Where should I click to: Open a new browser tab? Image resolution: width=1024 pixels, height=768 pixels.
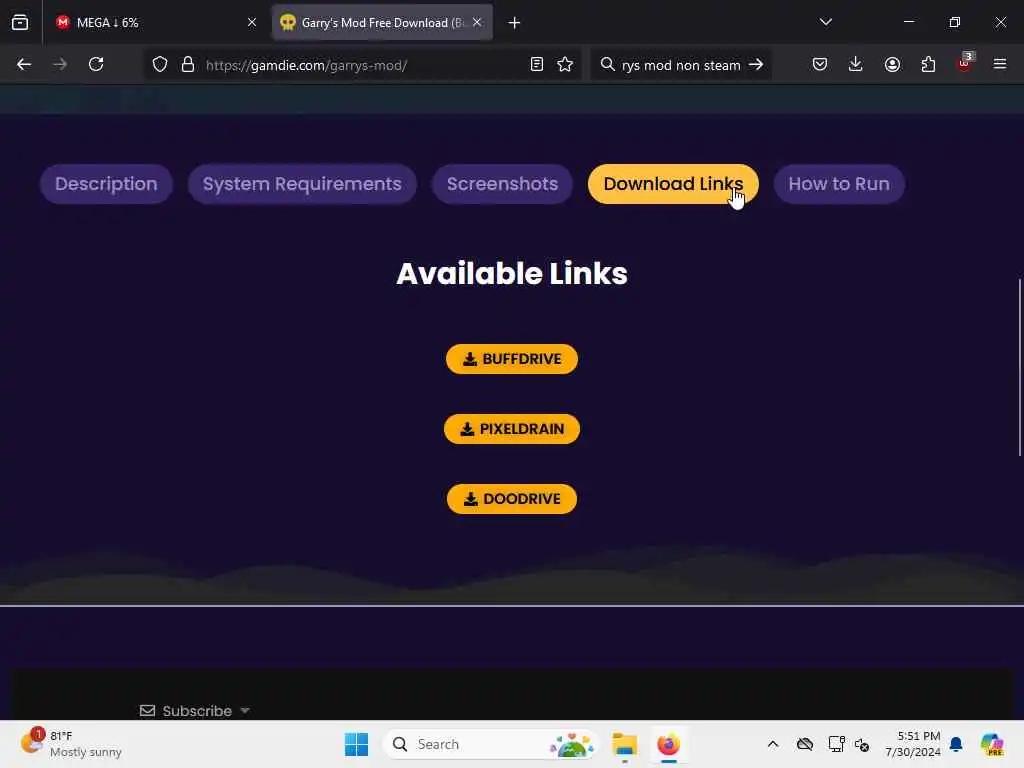pyautogui.click(x=515, y=23)
